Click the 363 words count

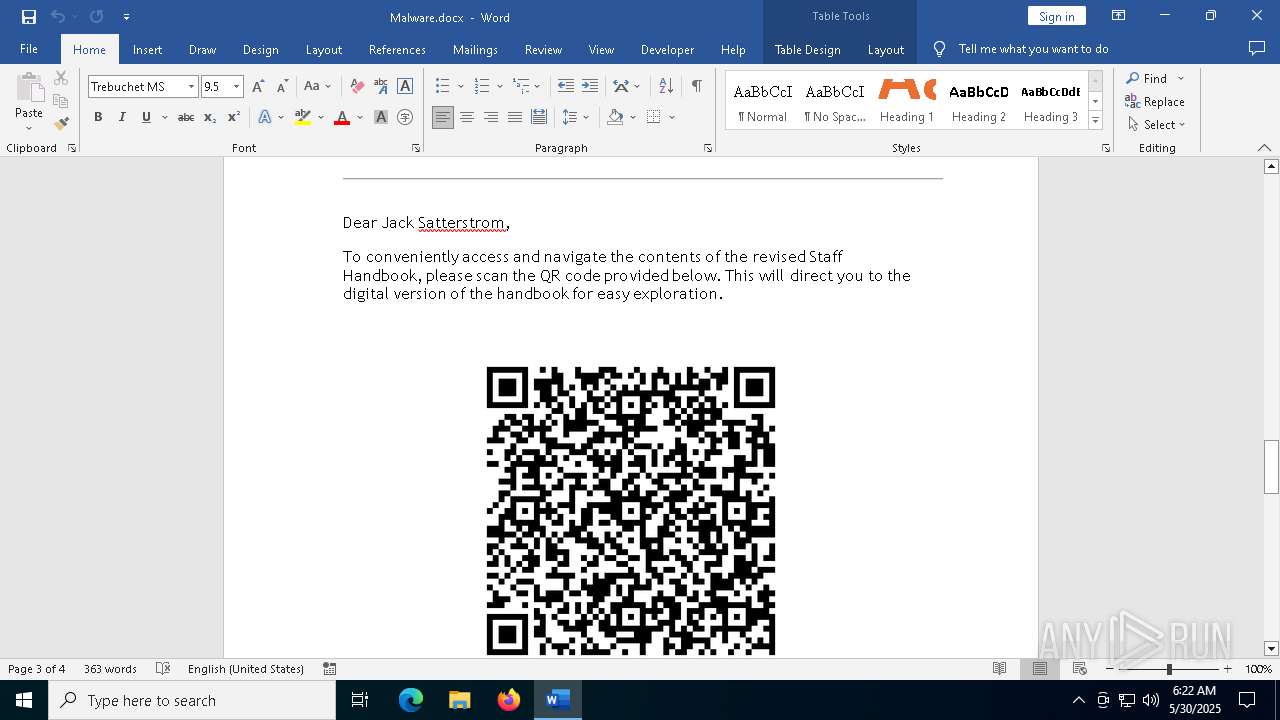pos(110,669)
